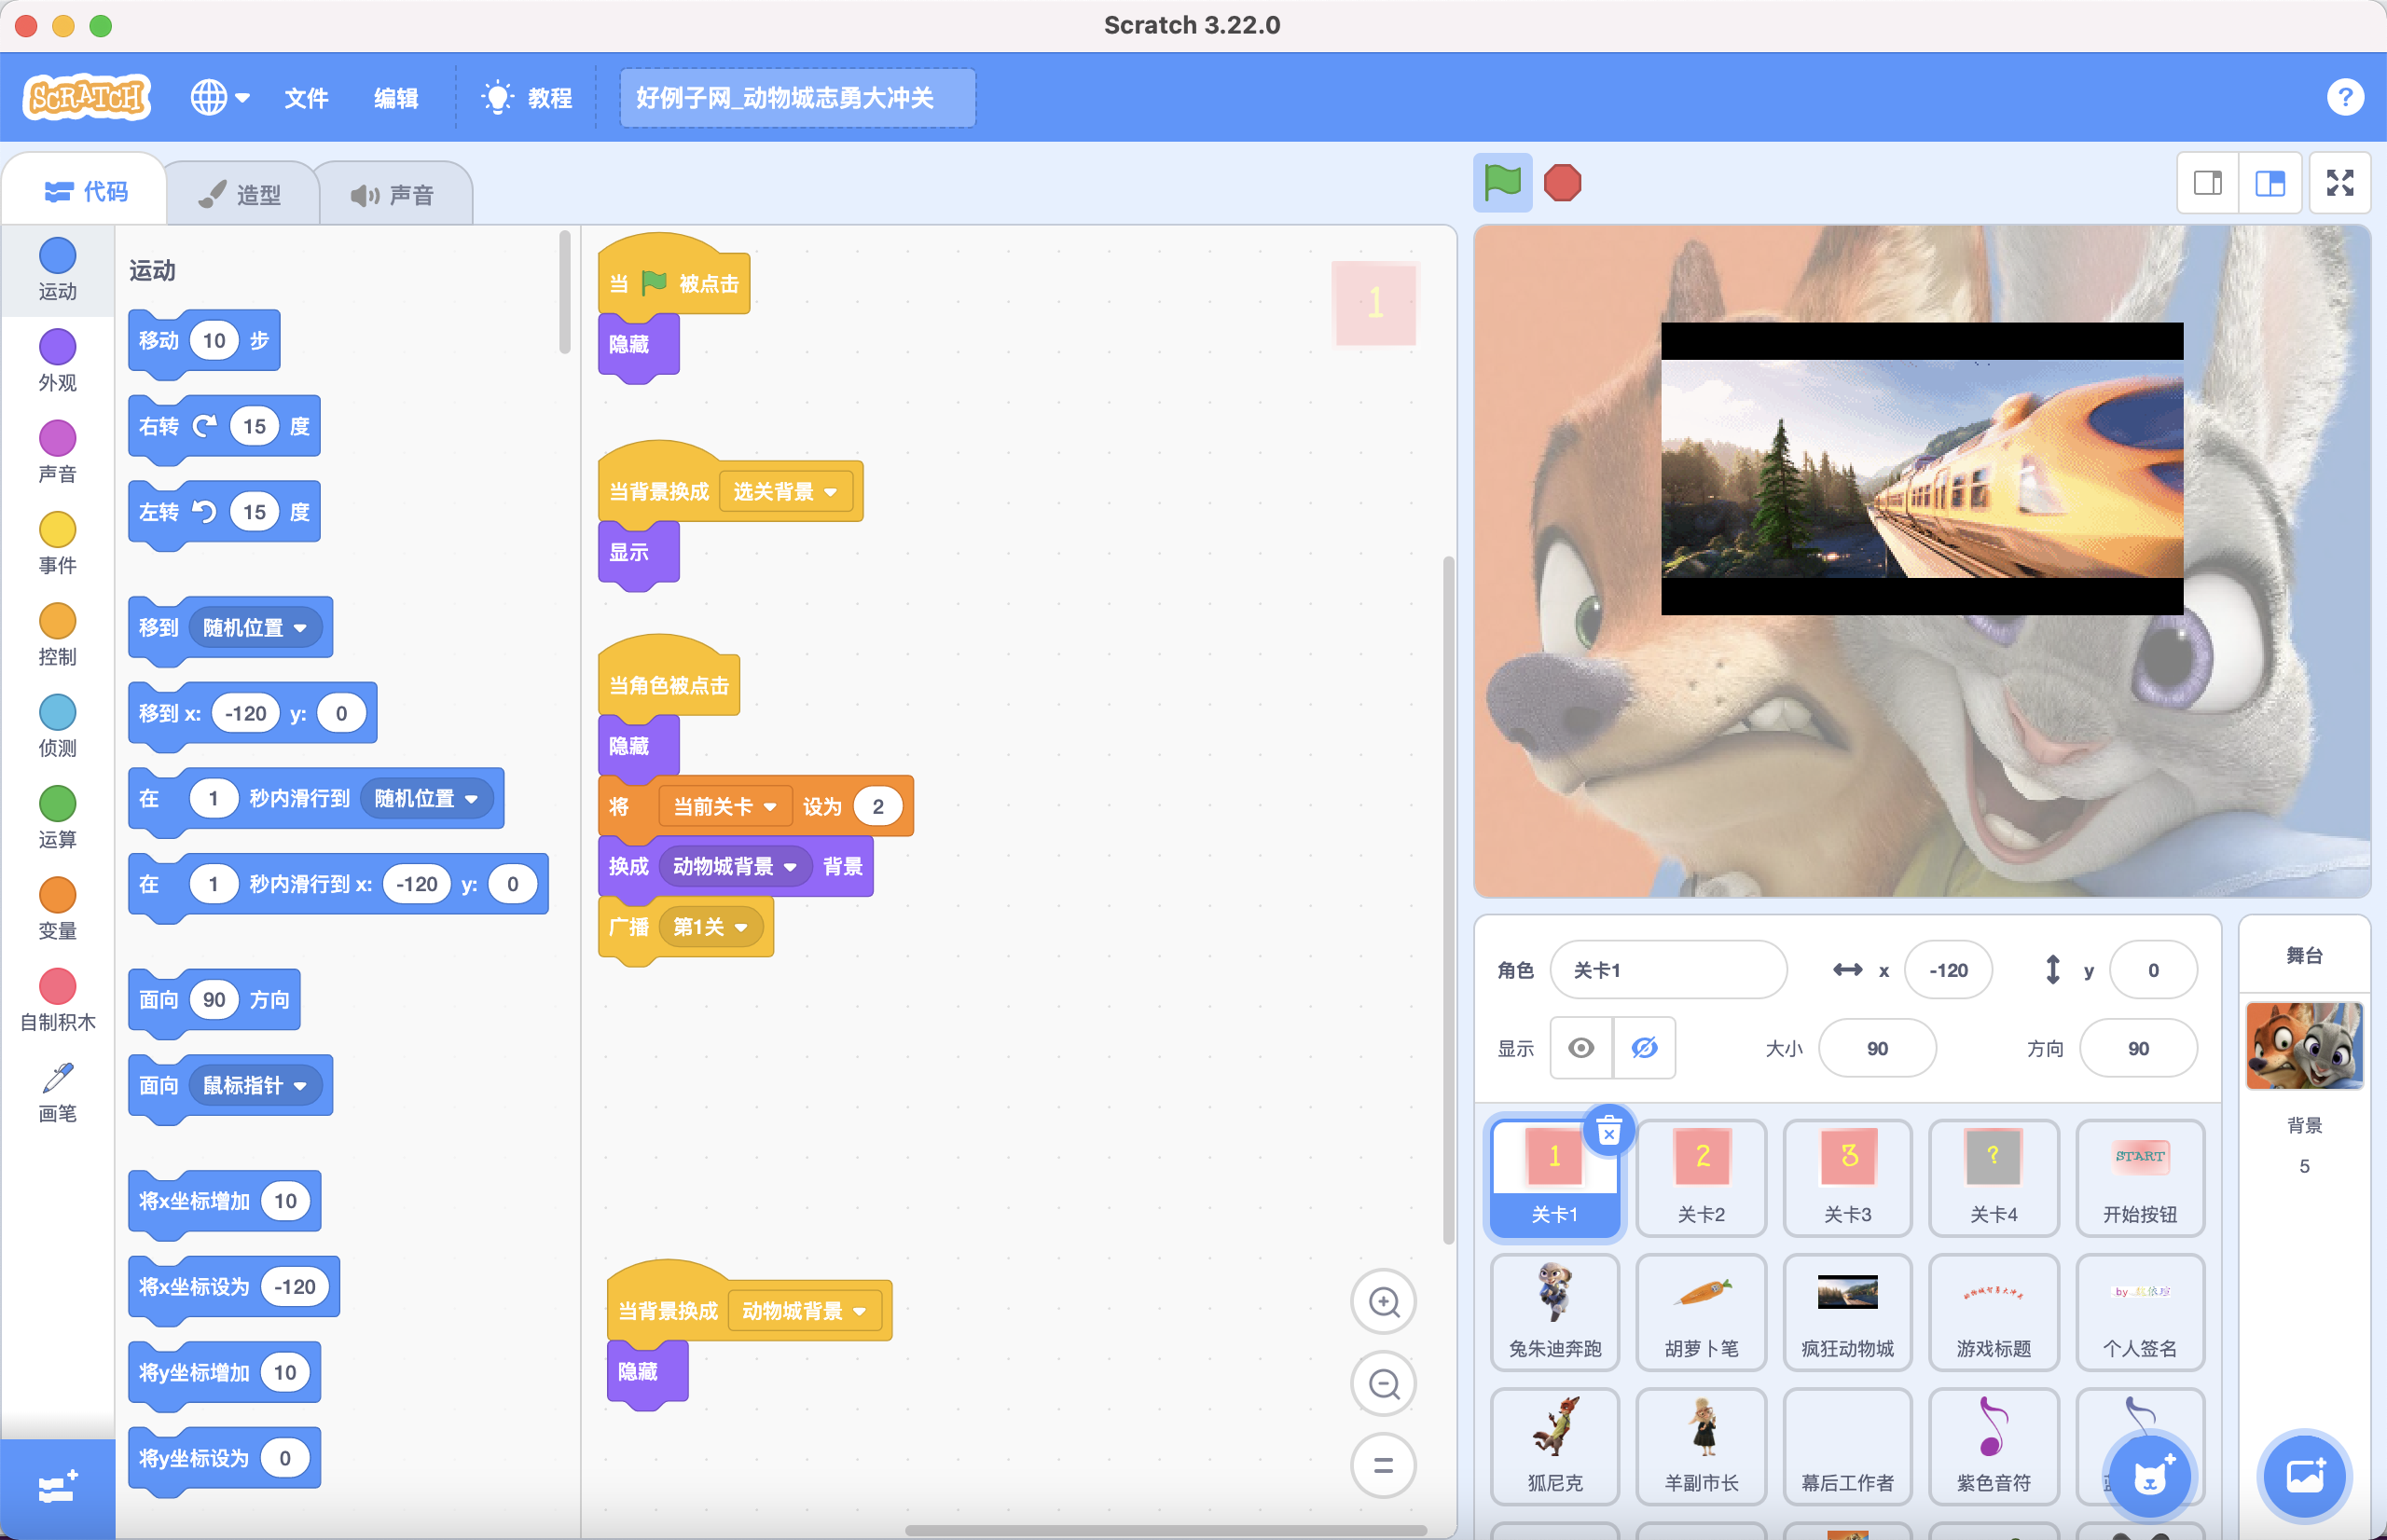Select sprite 胡萝卜笔
Viewport: 2387px width, 1540px height.
point(1701,1312)
